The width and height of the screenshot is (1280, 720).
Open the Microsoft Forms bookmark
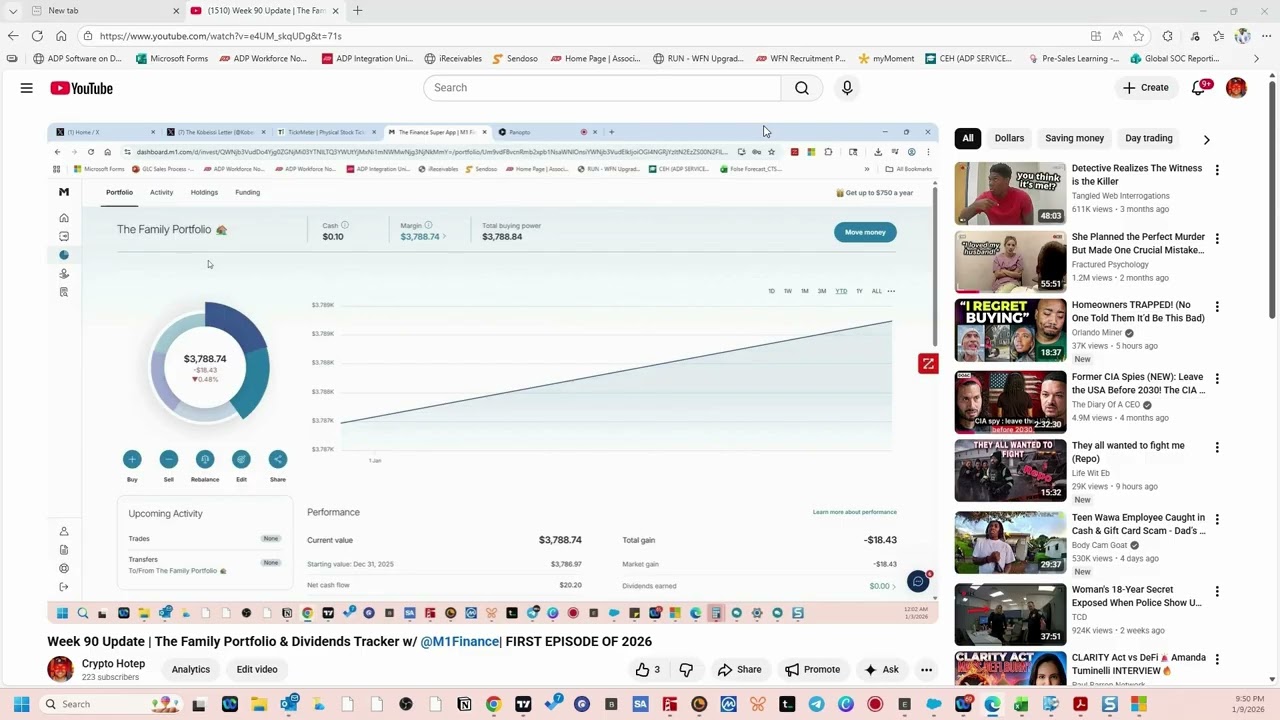tap(171, 59)
